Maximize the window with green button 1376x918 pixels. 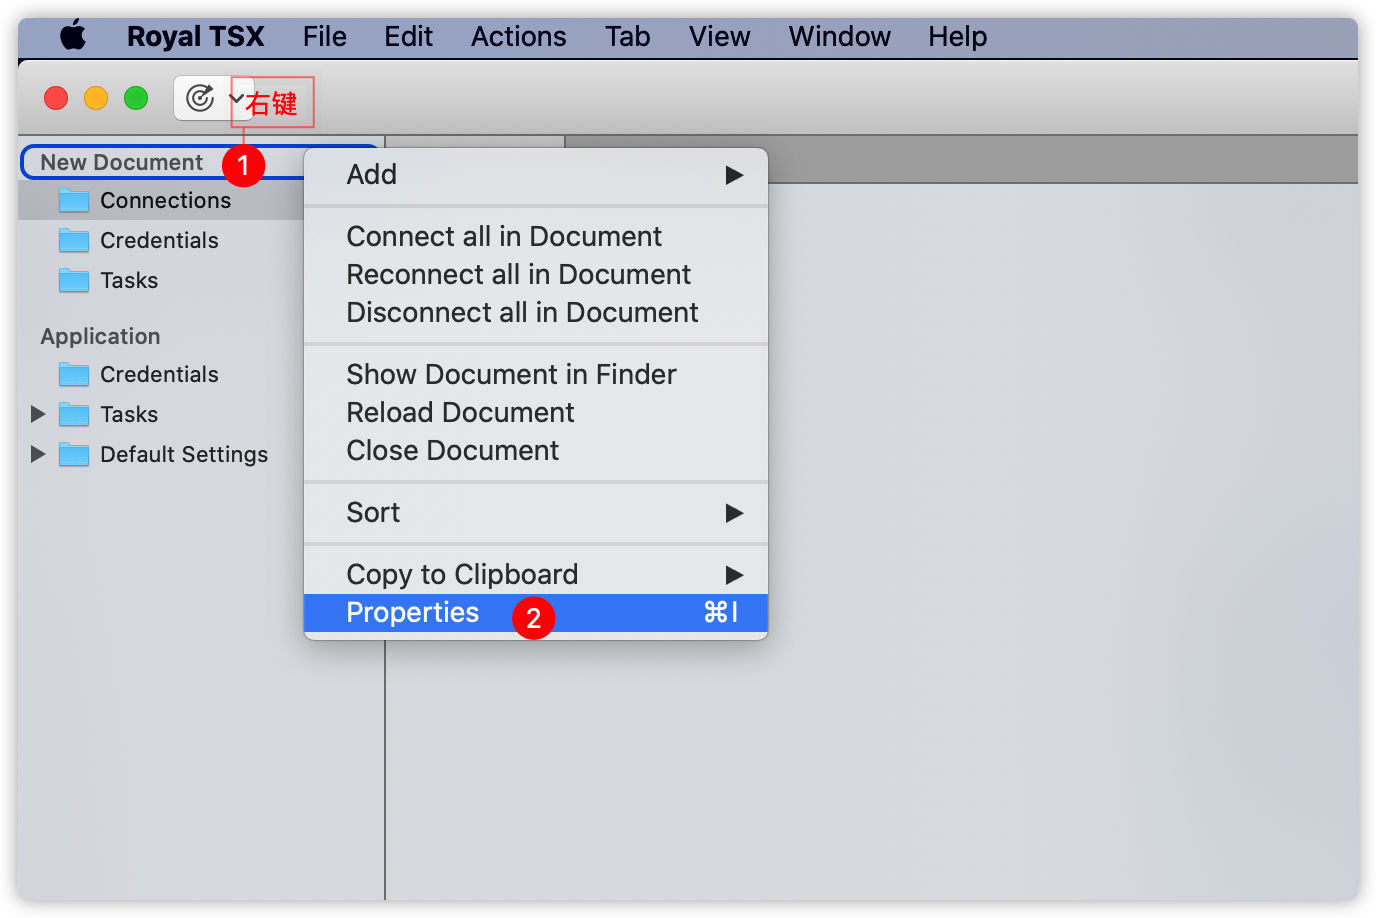[136, 98]
